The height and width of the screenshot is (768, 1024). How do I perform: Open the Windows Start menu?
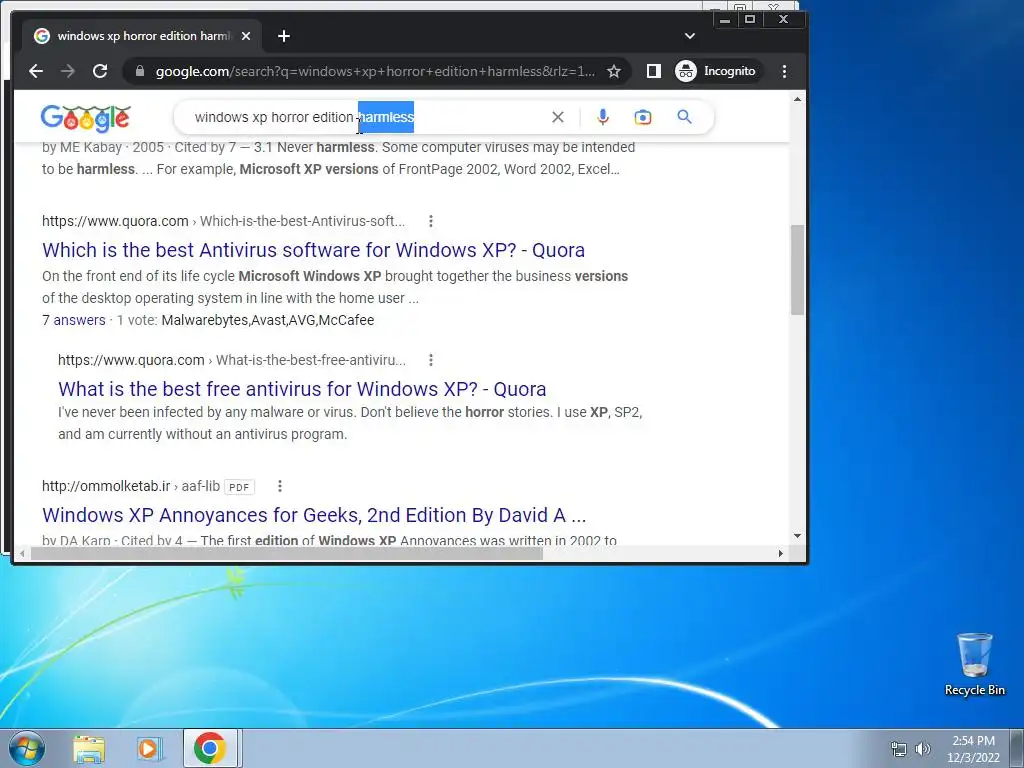[x=26, y=748]
